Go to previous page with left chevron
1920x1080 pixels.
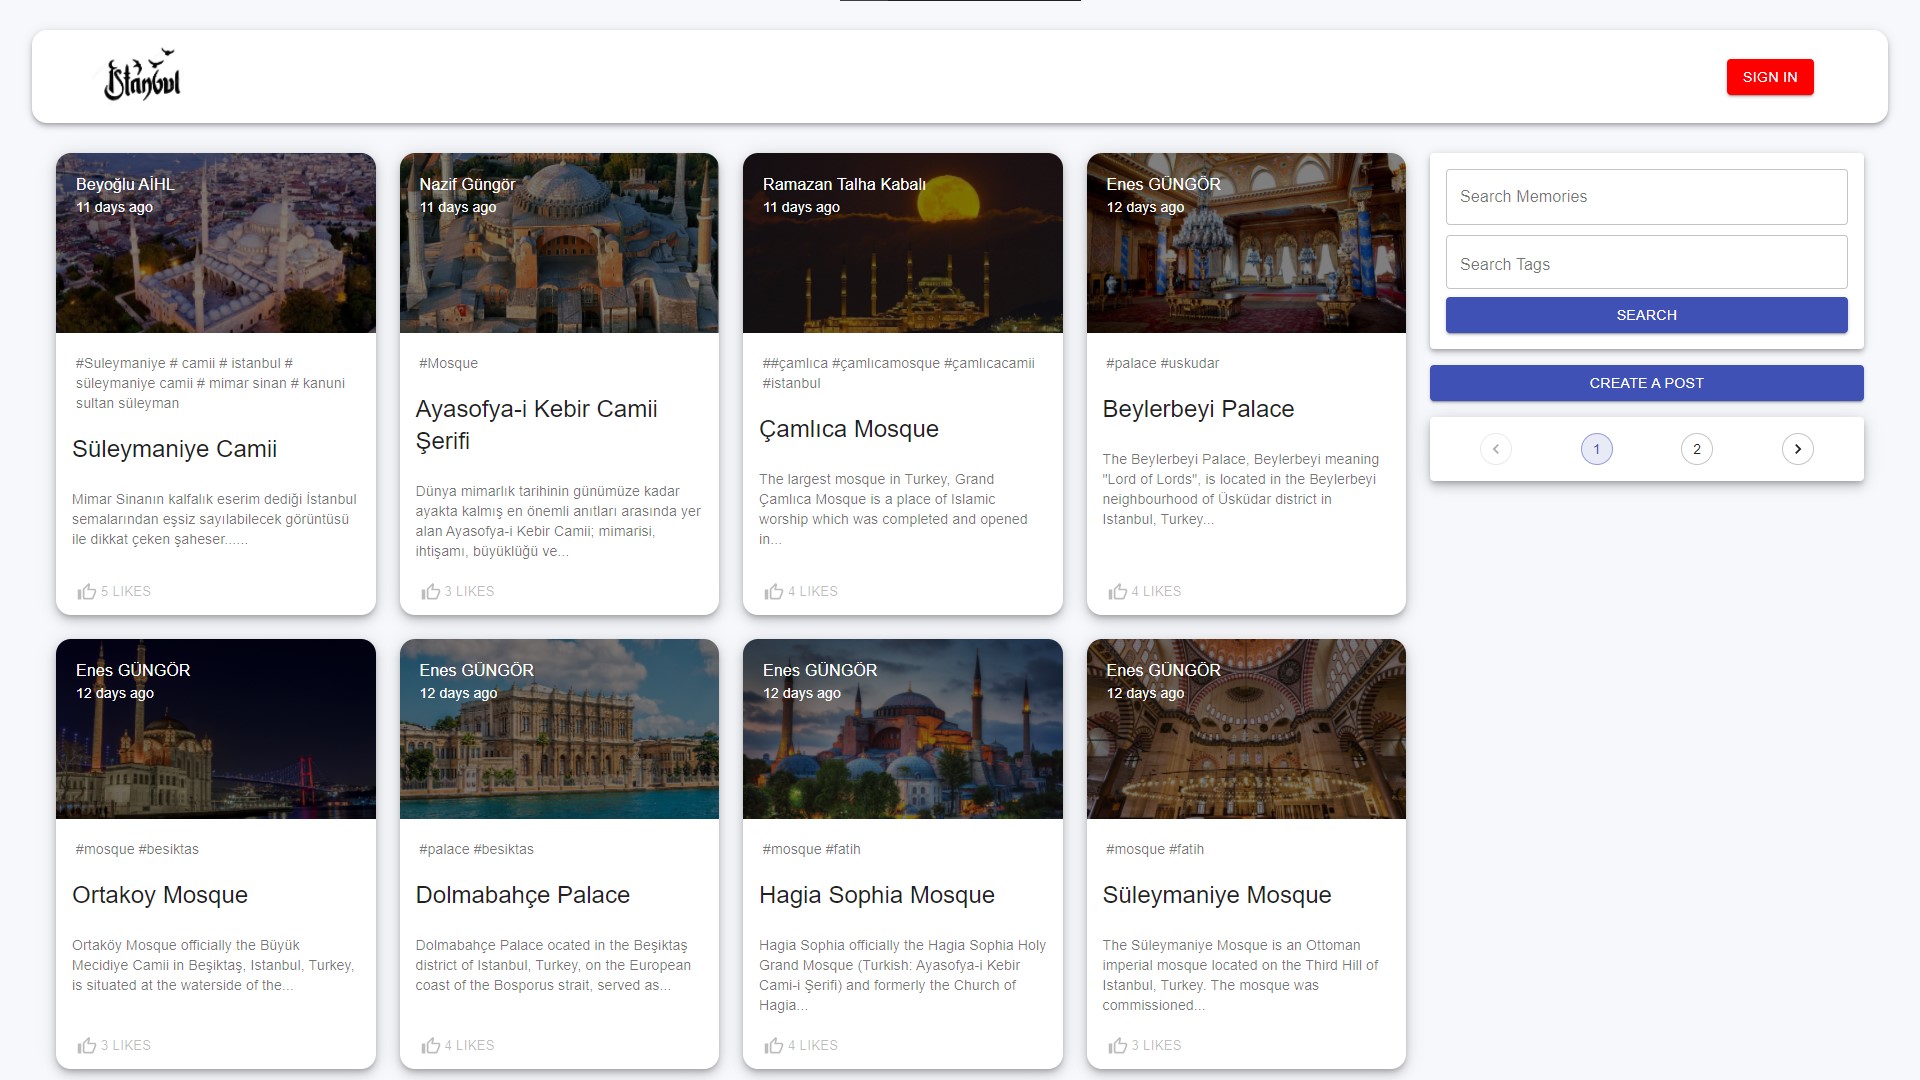(x=1496, y=449)
